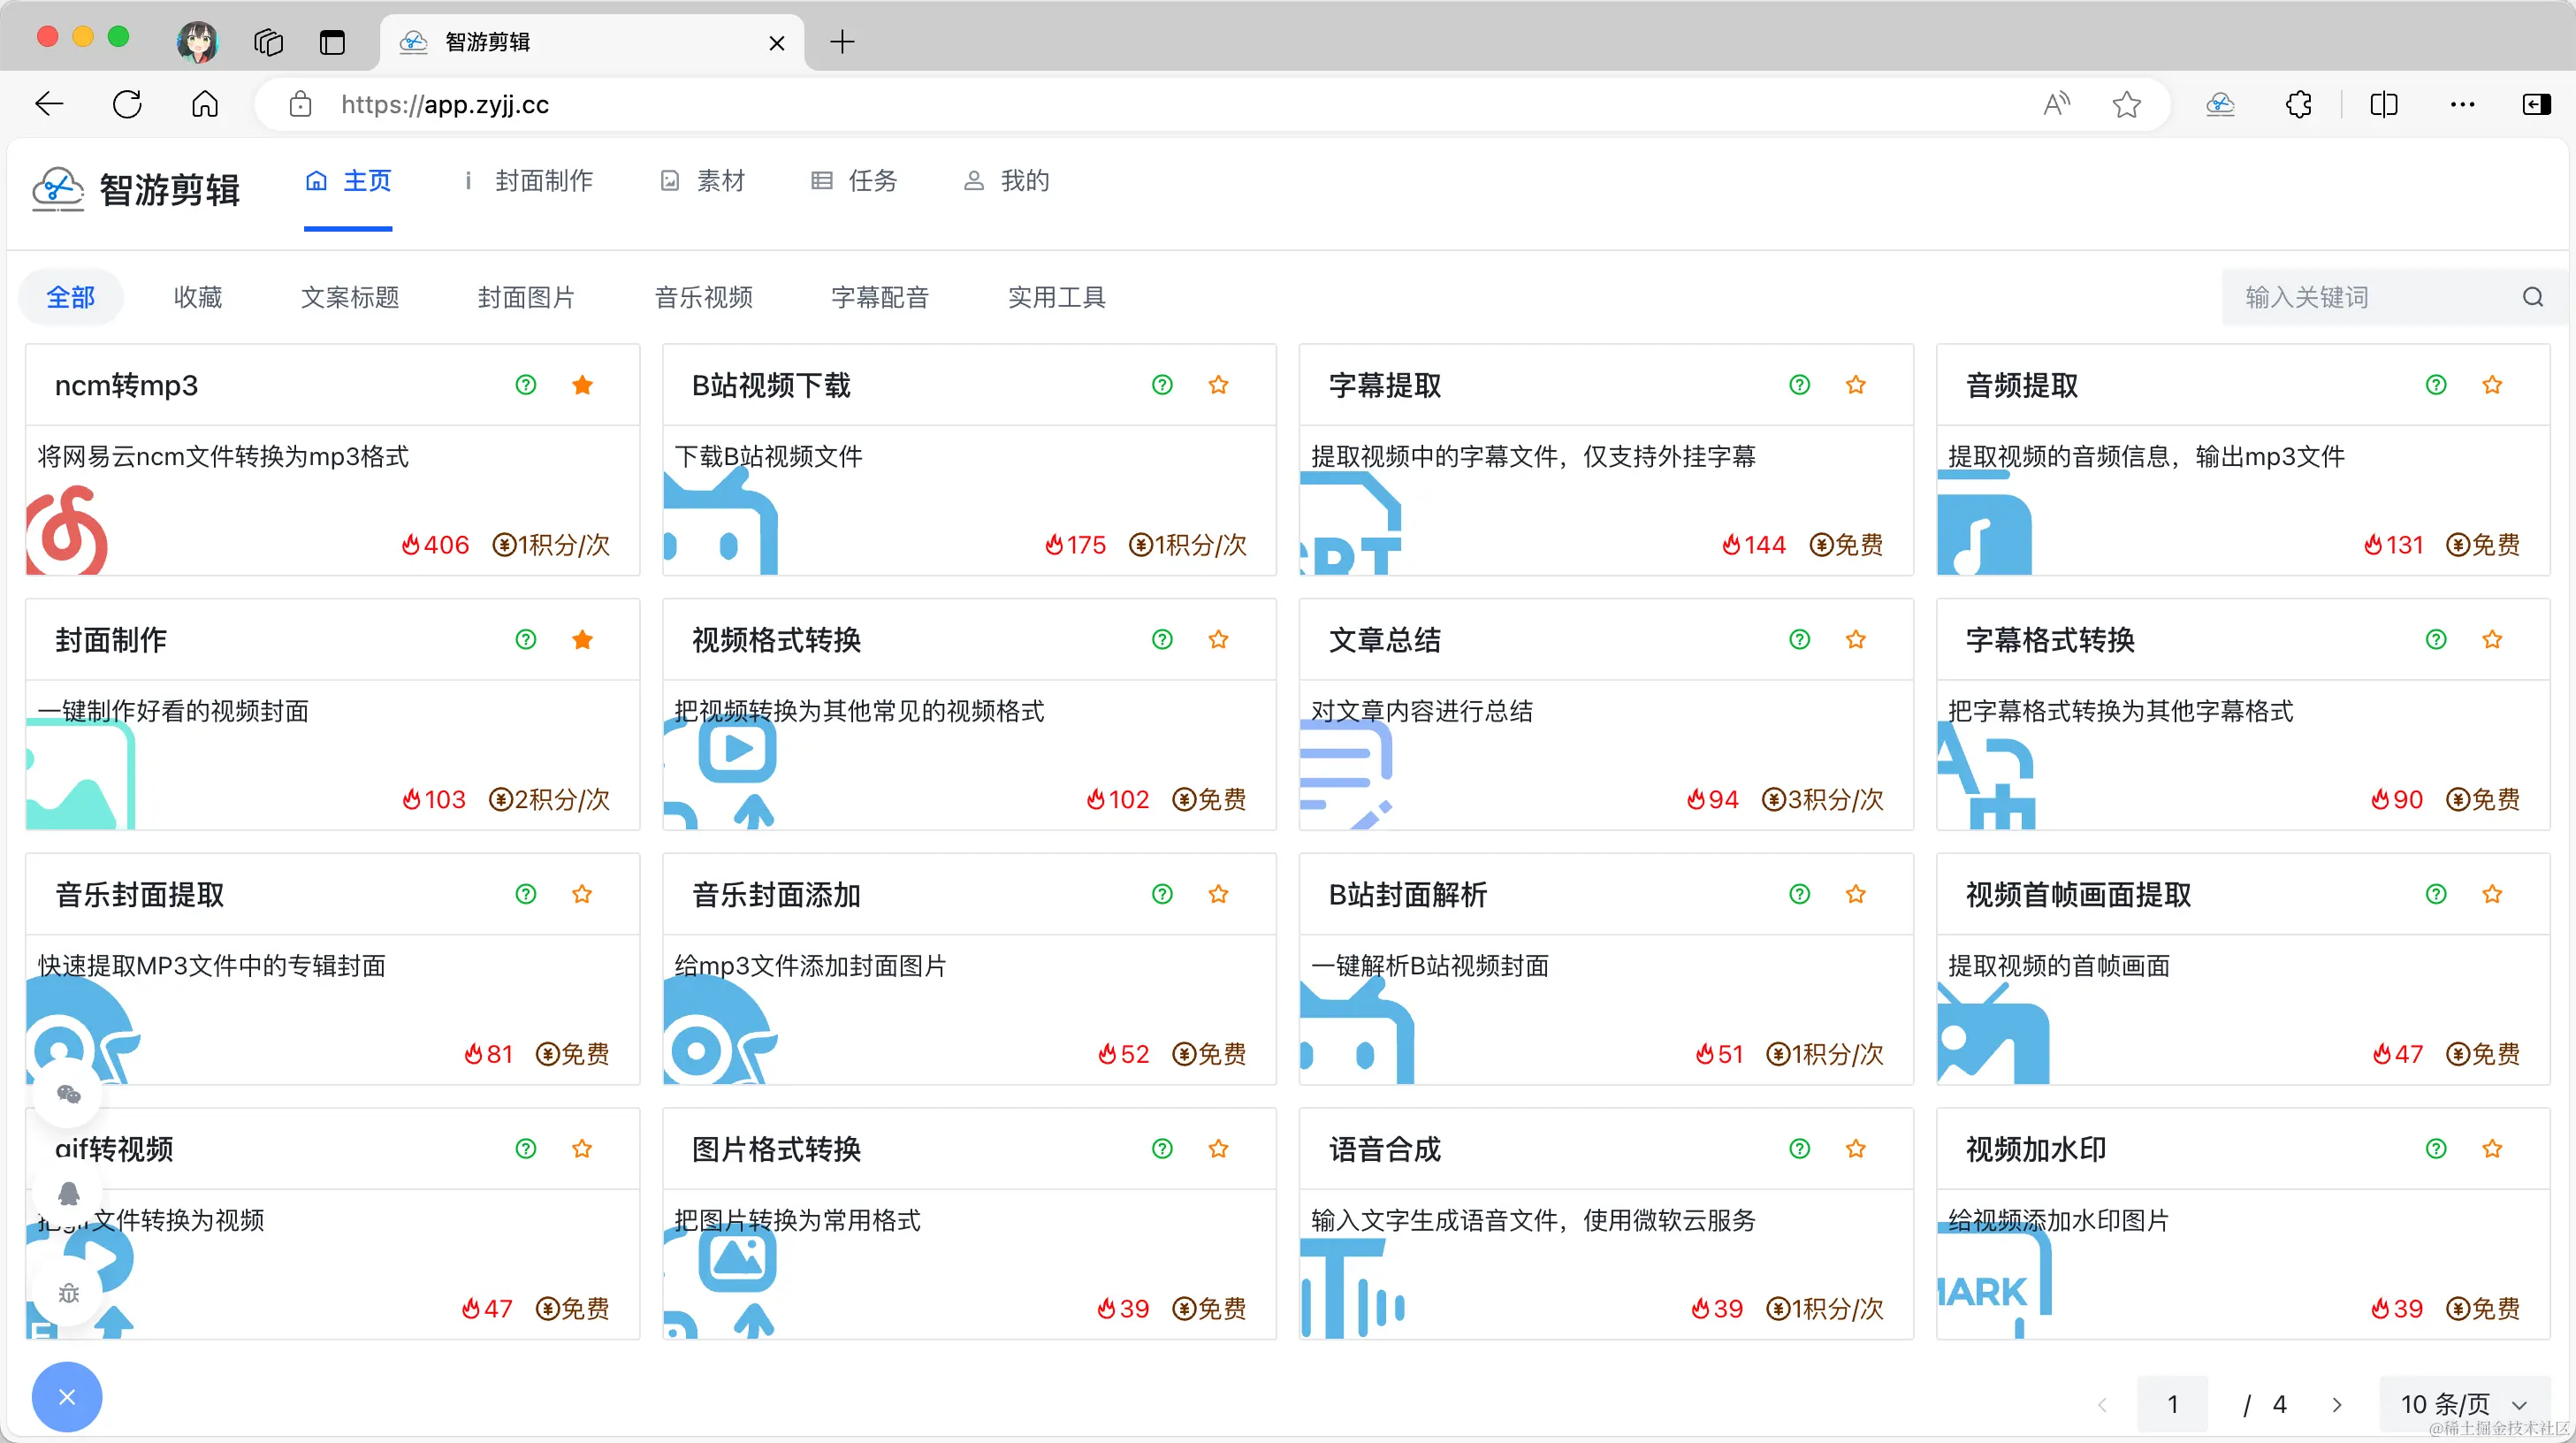Click help icon on 字幕提取 card

(x=1799, y=385)
